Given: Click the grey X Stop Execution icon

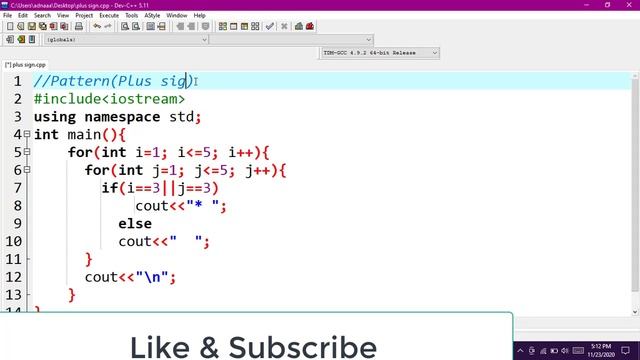Looking at the screenshot, I should [x=284, y=26].
